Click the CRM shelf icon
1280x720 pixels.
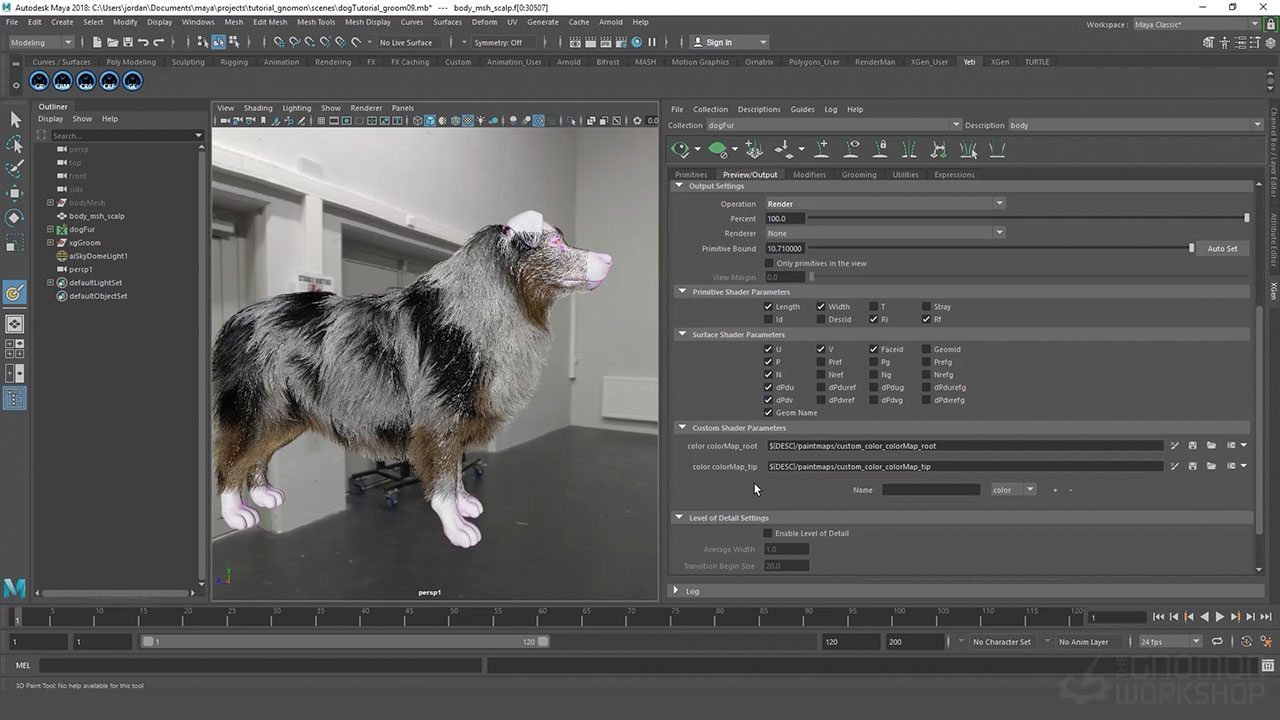tap(63, 82)
